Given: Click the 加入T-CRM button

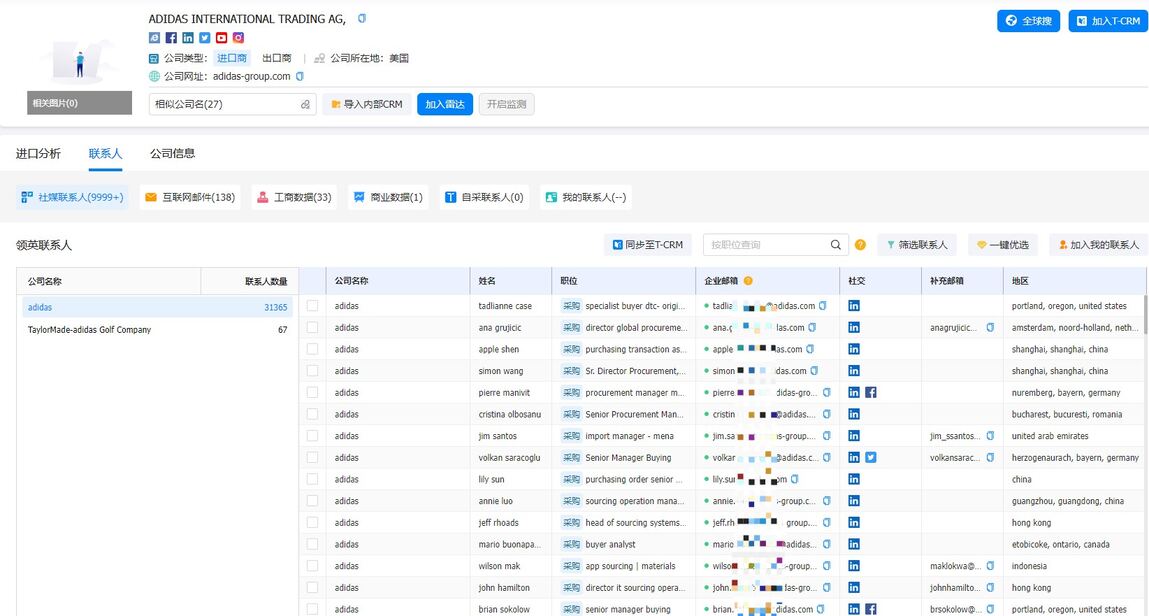Looking at the screenshot, I should (1107, 21).
